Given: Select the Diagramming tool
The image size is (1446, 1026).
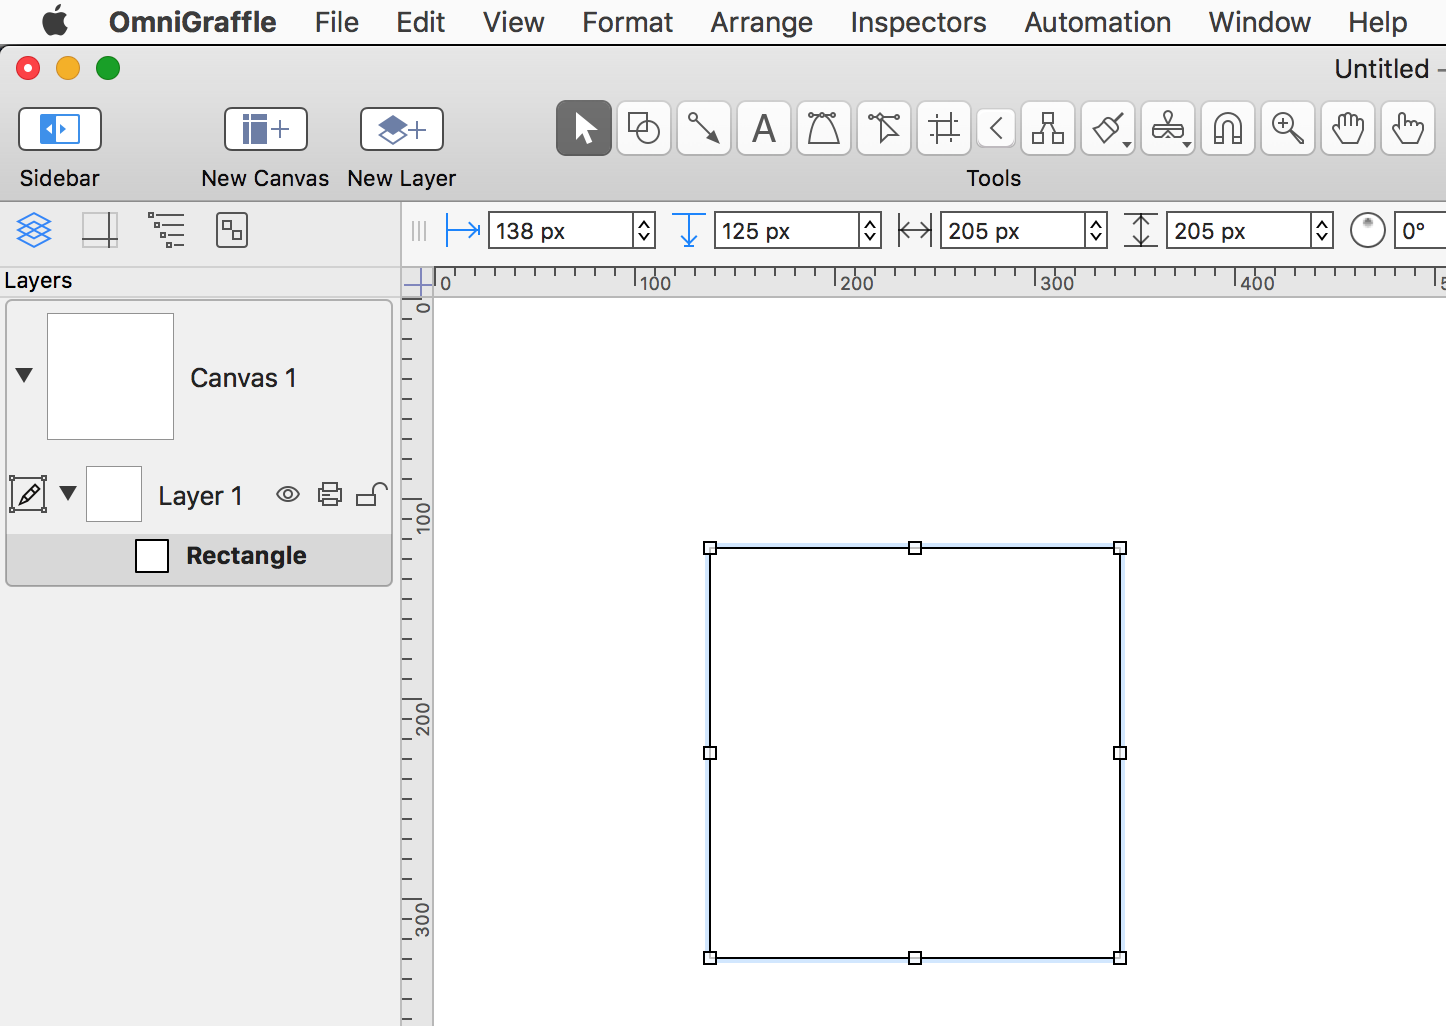Looking at the screenshot, I should [x=1048, y=129].
